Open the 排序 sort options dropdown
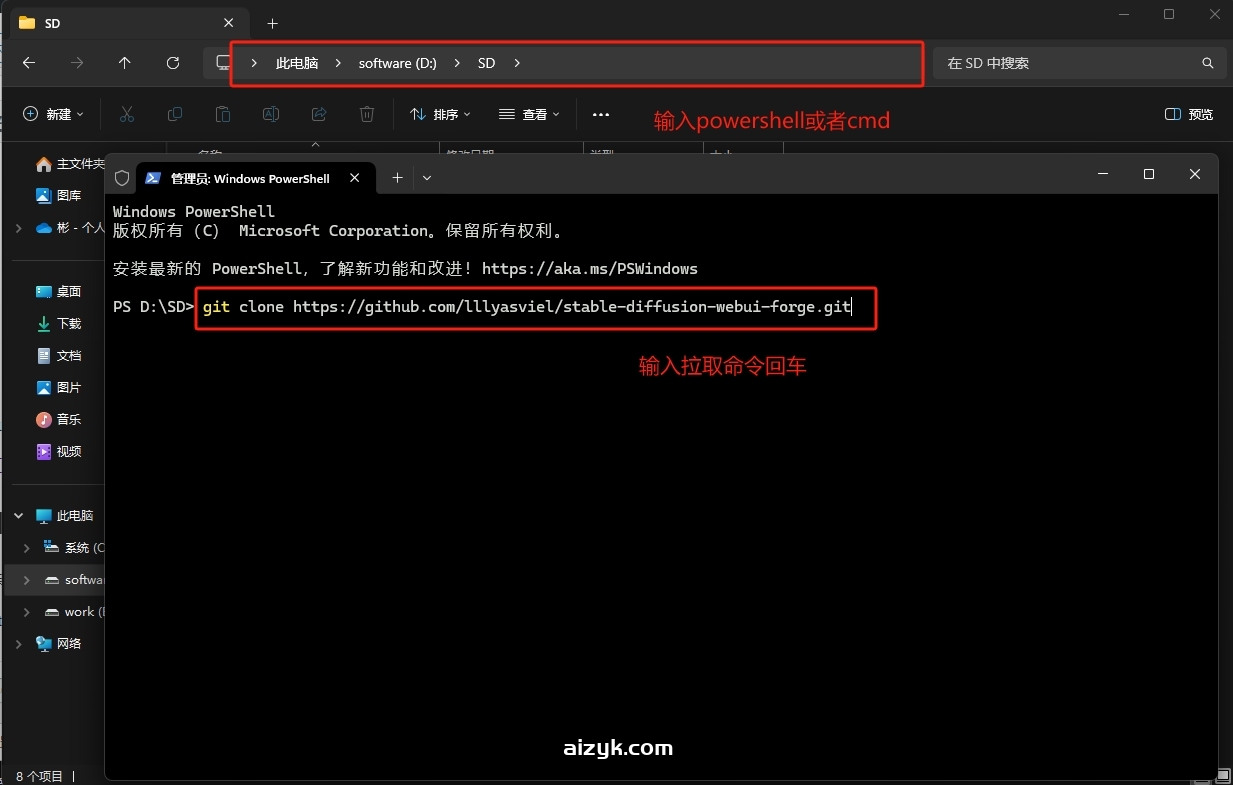The image size is (1233, 785). coord(440,114)
